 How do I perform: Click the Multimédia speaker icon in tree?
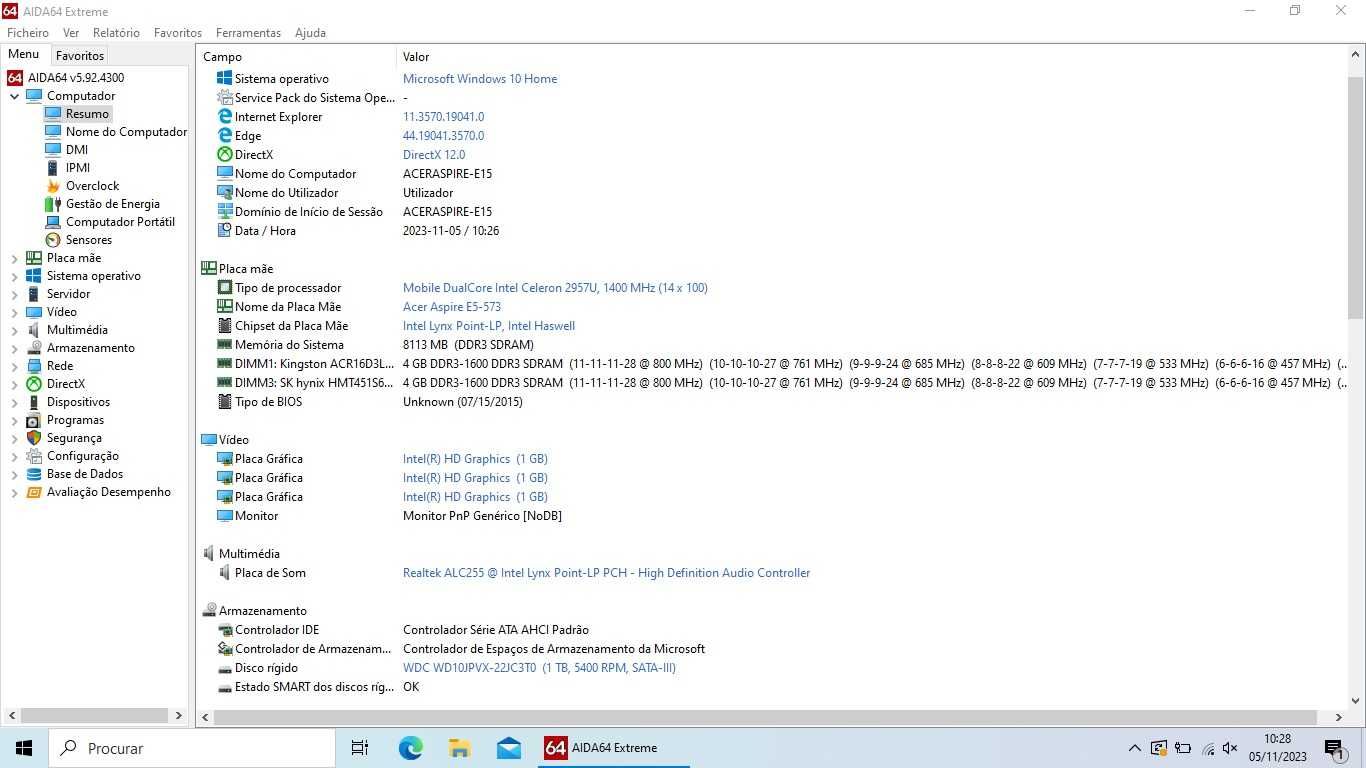coord(34,330)
